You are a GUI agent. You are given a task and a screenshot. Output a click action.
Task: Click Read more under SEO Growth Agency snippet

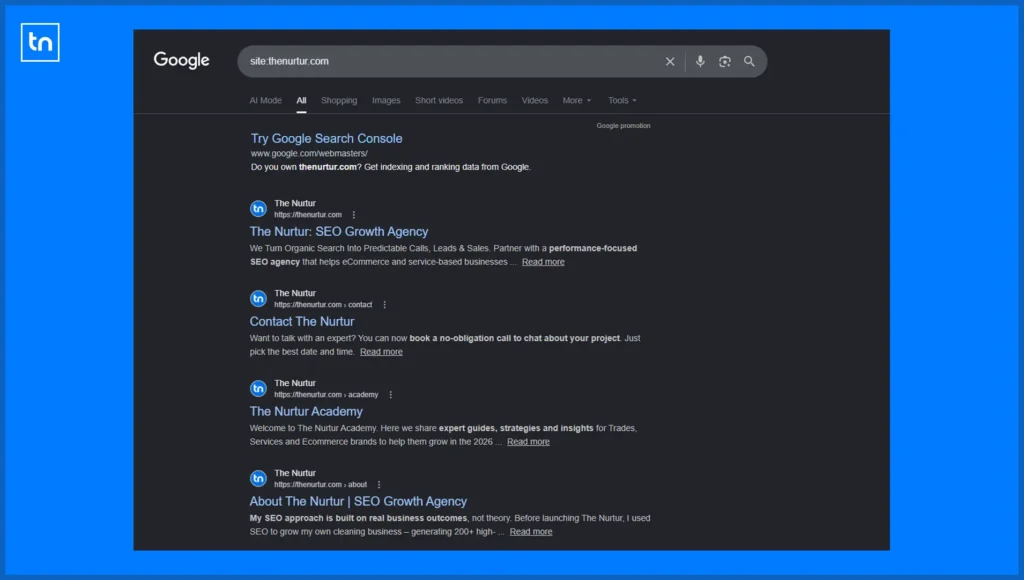coord(543,262)
